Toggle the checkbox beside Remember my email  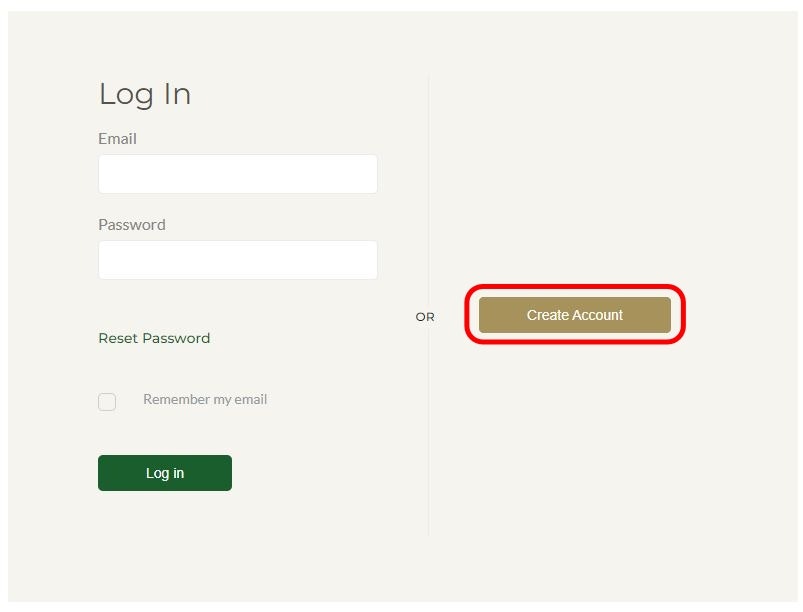(107, 402)
